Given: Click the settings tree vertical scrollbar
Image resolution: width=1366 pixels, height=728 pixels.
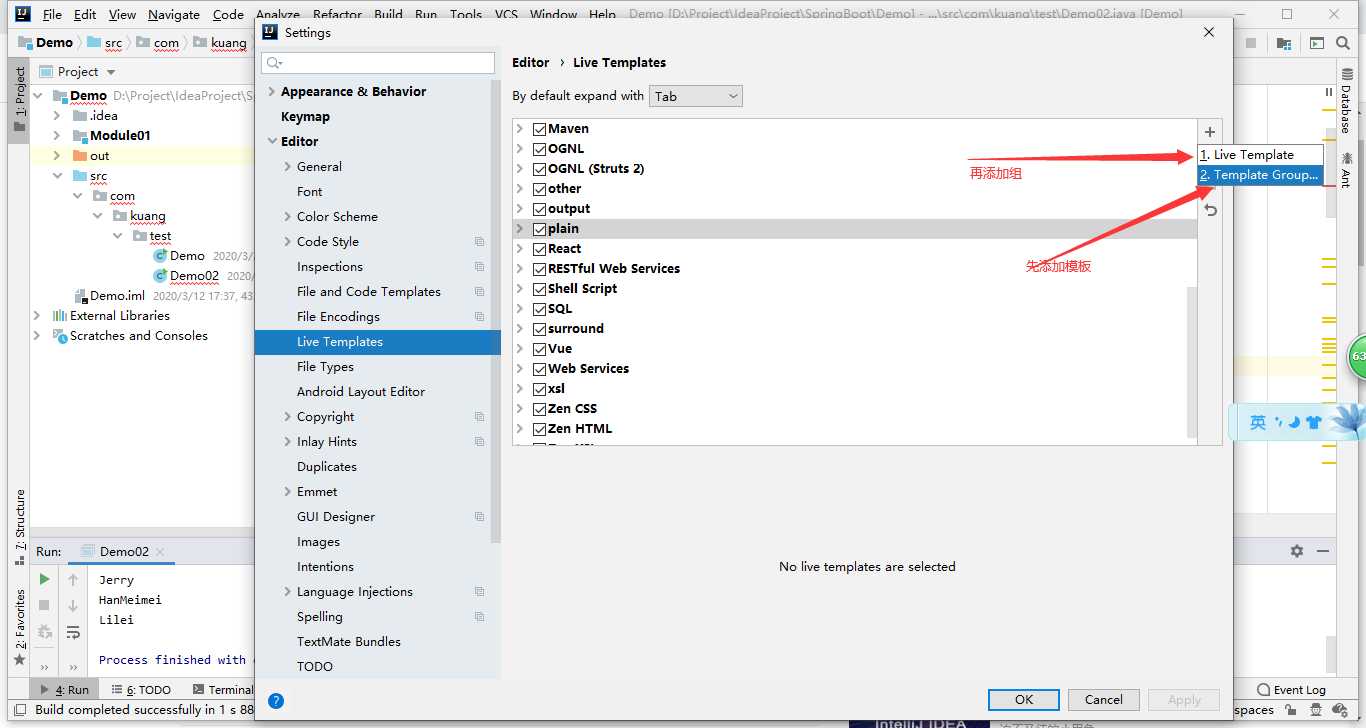Looking at the screenshot, I should [496, 310].
